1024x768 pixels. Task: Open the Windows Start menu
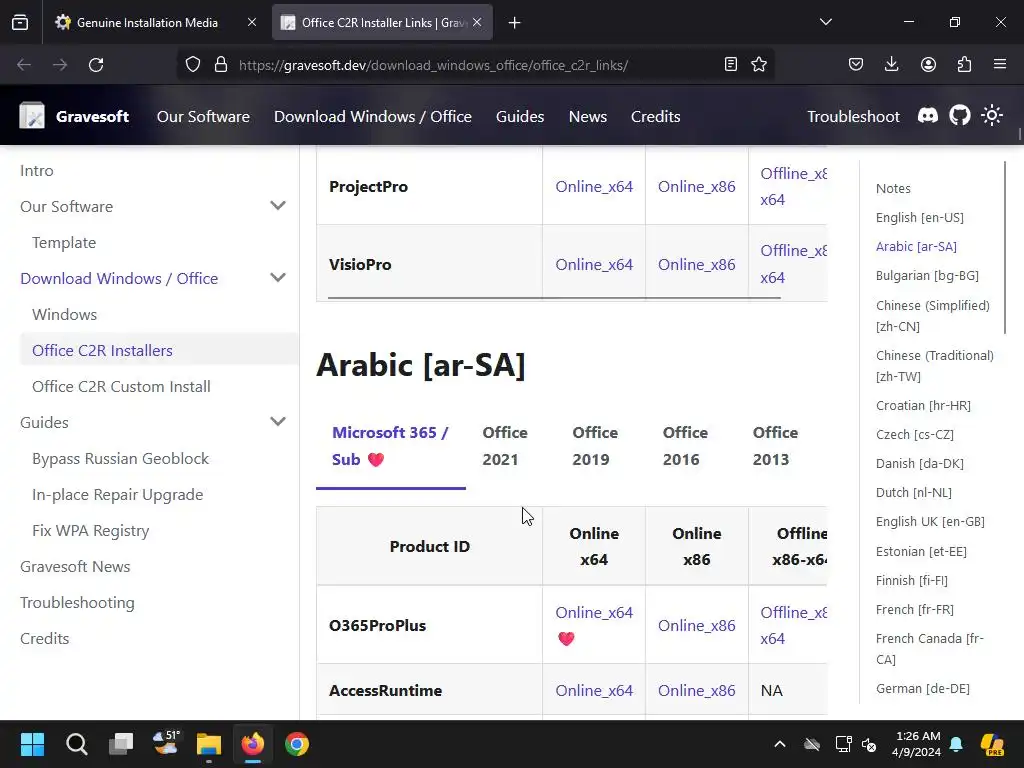(x=32, y=744)
